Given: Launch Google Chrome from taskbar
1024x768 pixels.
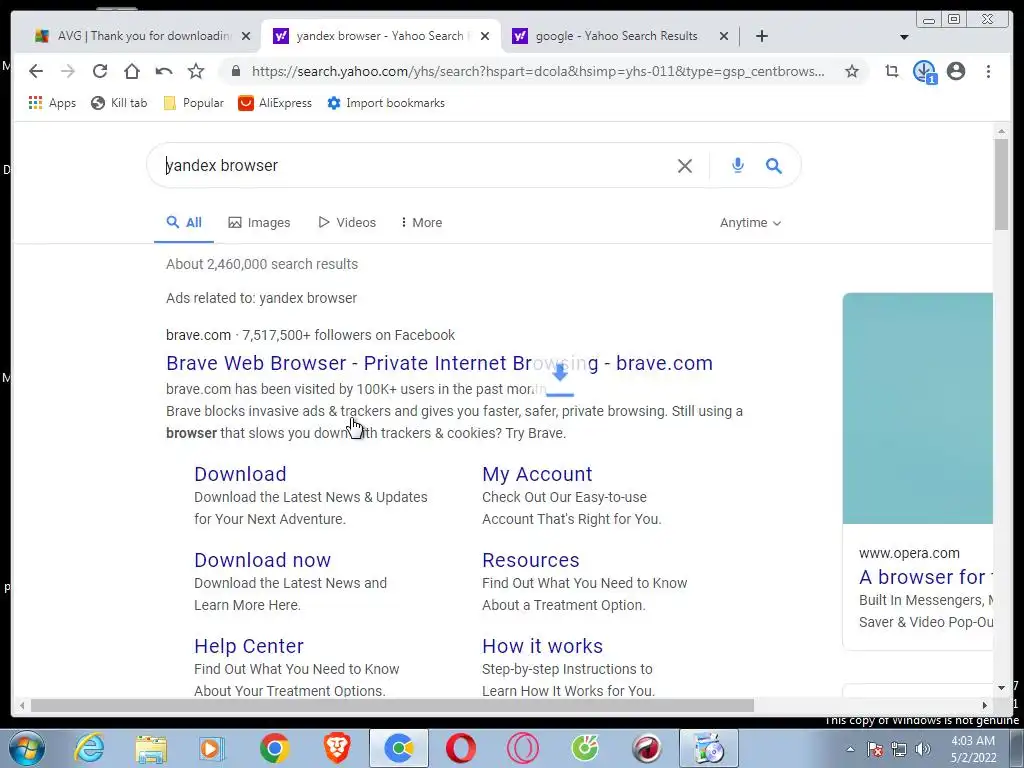Looking at the screenshot, I should coord(274,748).
